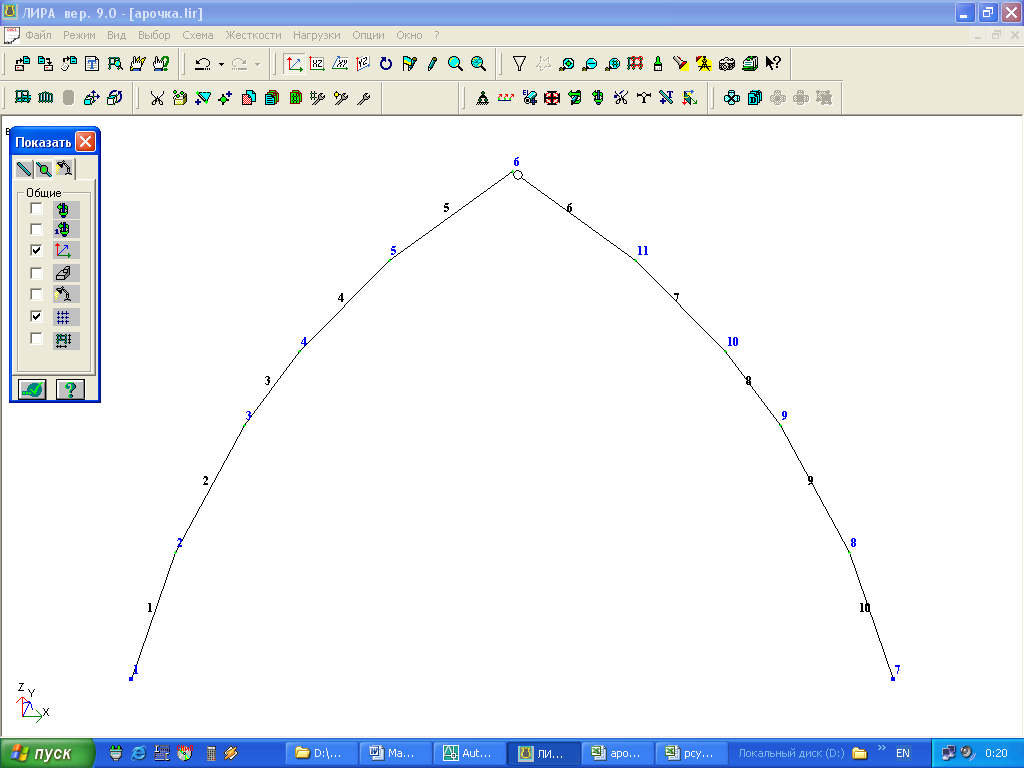Image resolution: width=1024 pixels, height=768 pixels.
Task: Click the zoom-in magnifier with plus
Action: point(566,63)
